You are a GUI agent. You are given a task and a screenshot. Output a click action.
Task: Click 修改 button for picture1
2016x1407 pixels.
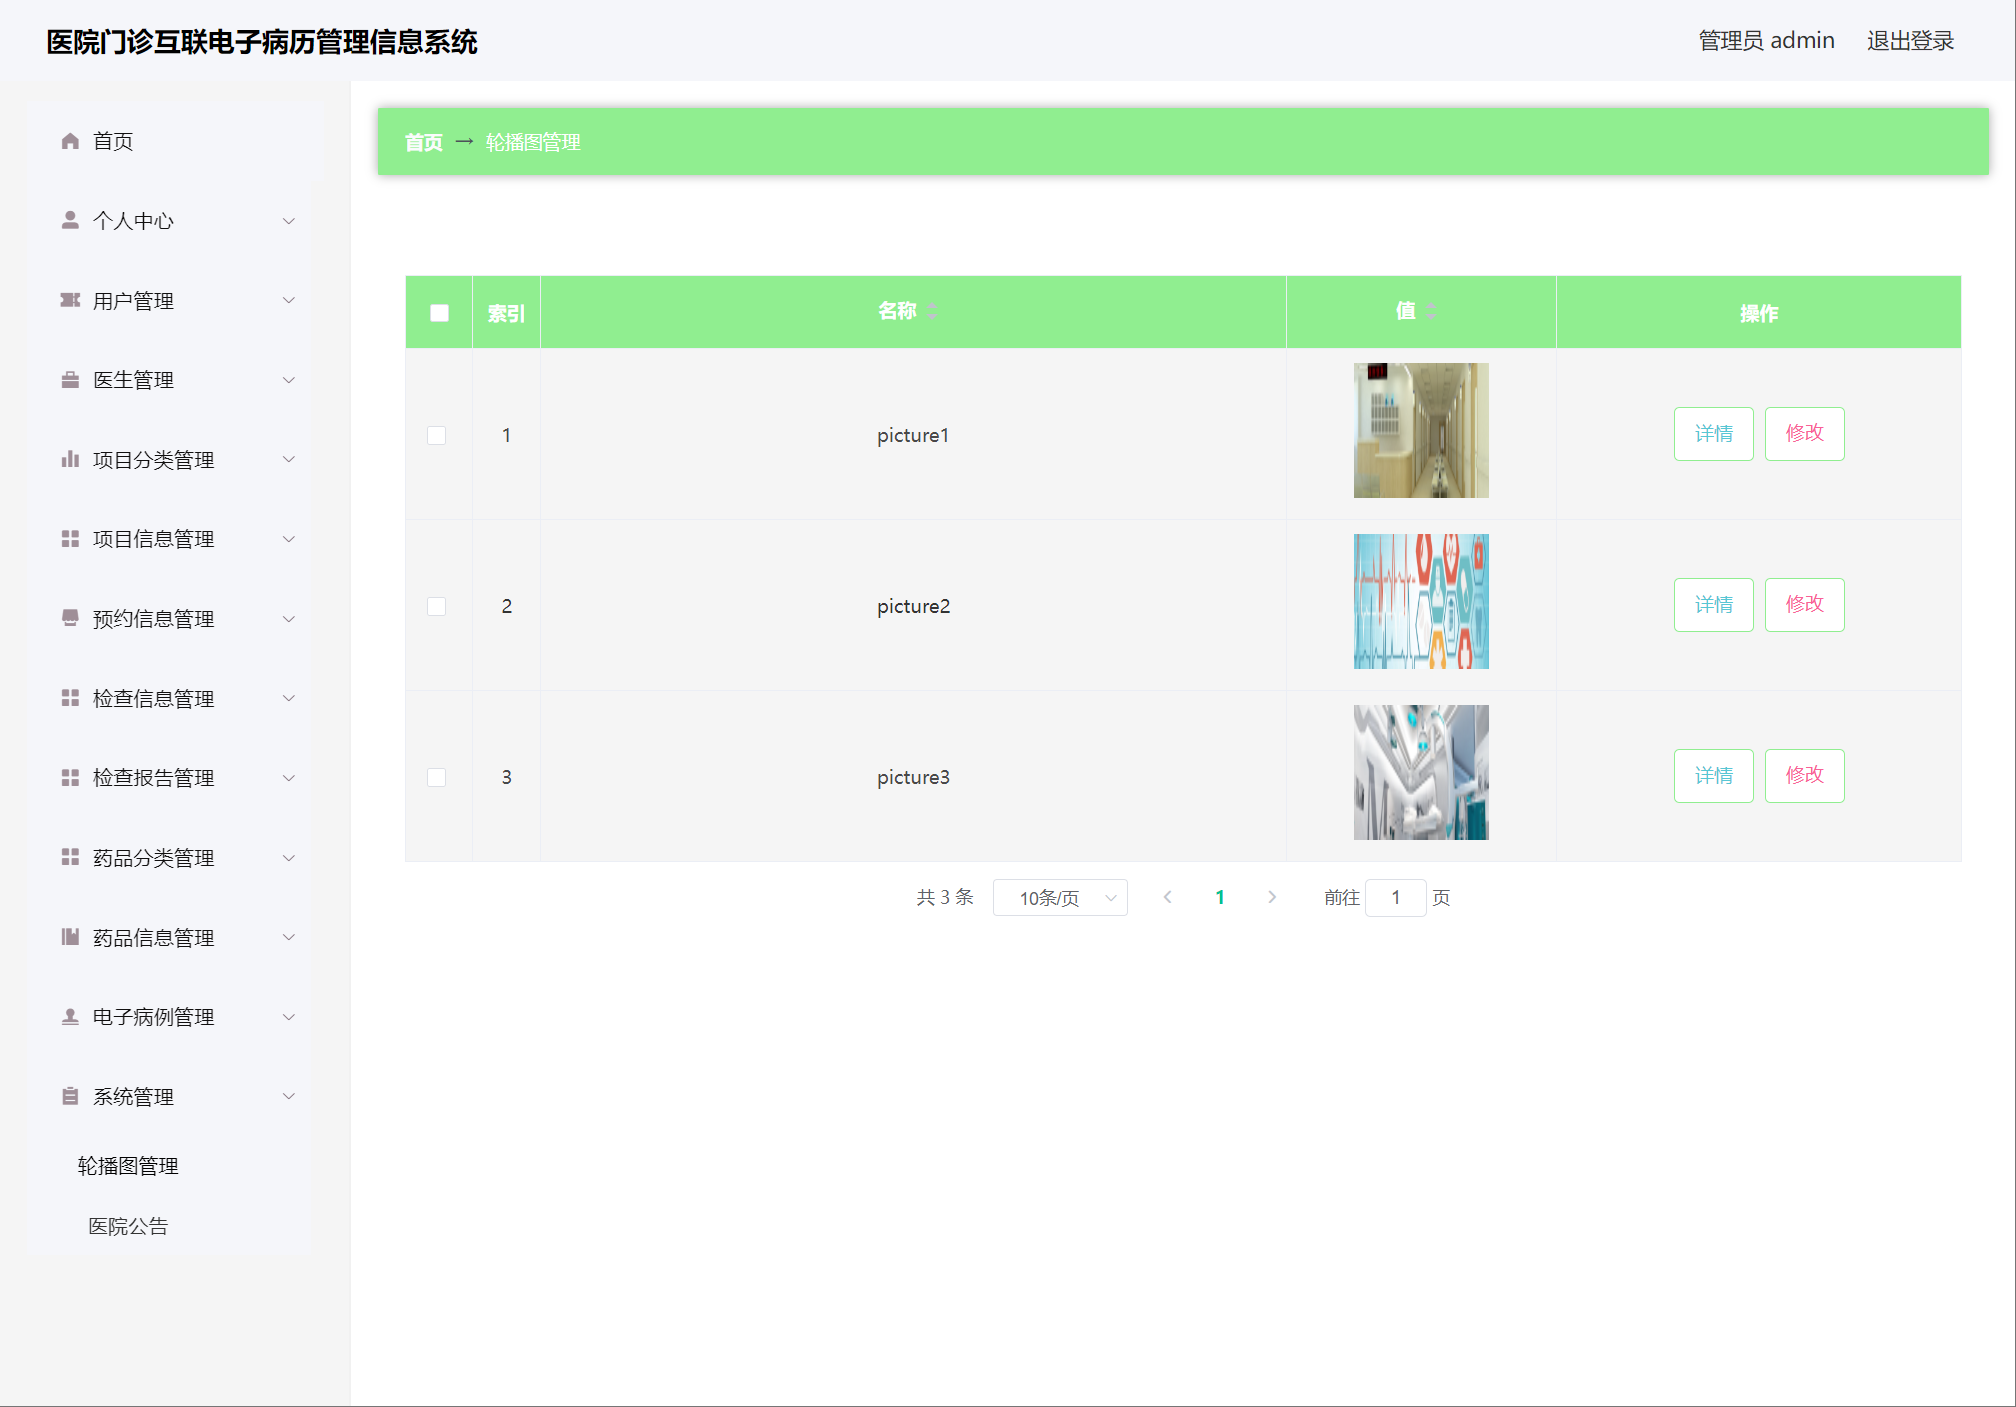click(1804, 434)
